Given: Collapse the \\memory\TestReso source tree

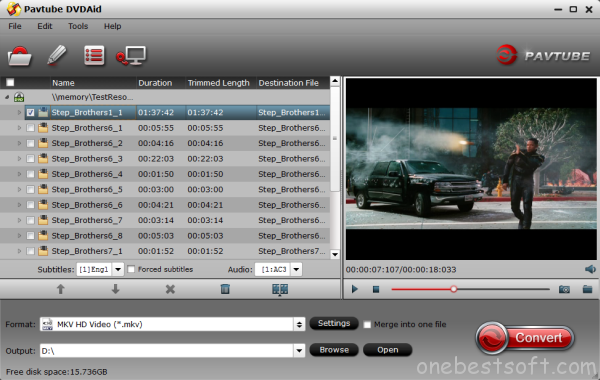Looking at the screenshot, I should pos(7,97).
